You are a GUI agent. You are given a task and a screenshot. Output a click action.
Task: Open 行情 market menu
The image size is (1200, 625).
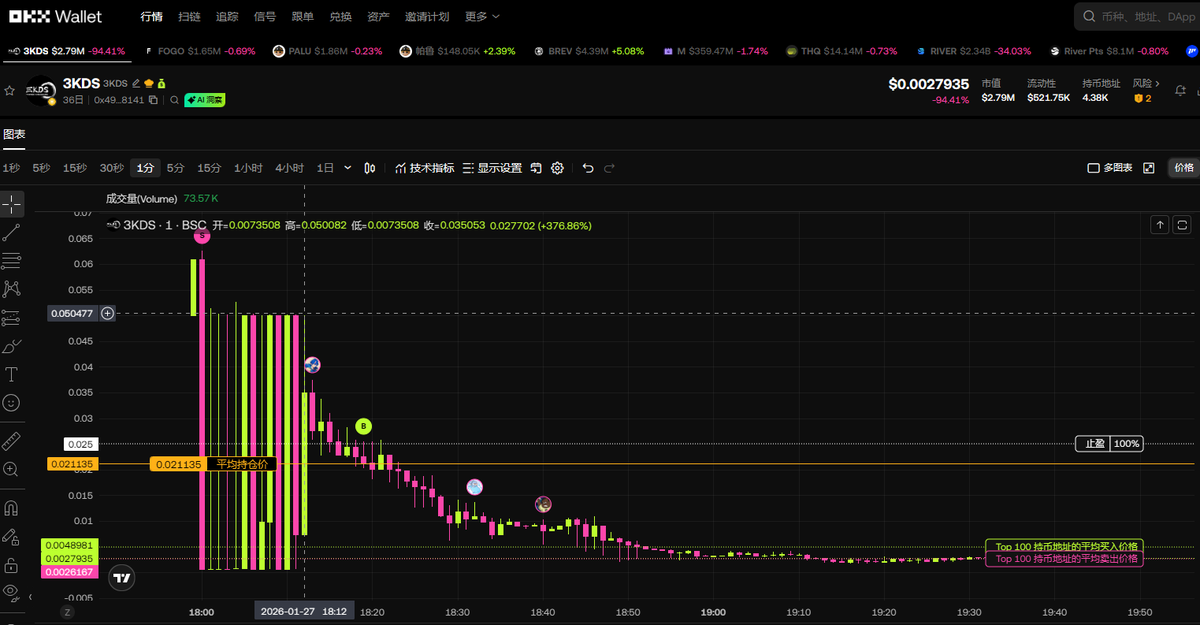(152, 17)
